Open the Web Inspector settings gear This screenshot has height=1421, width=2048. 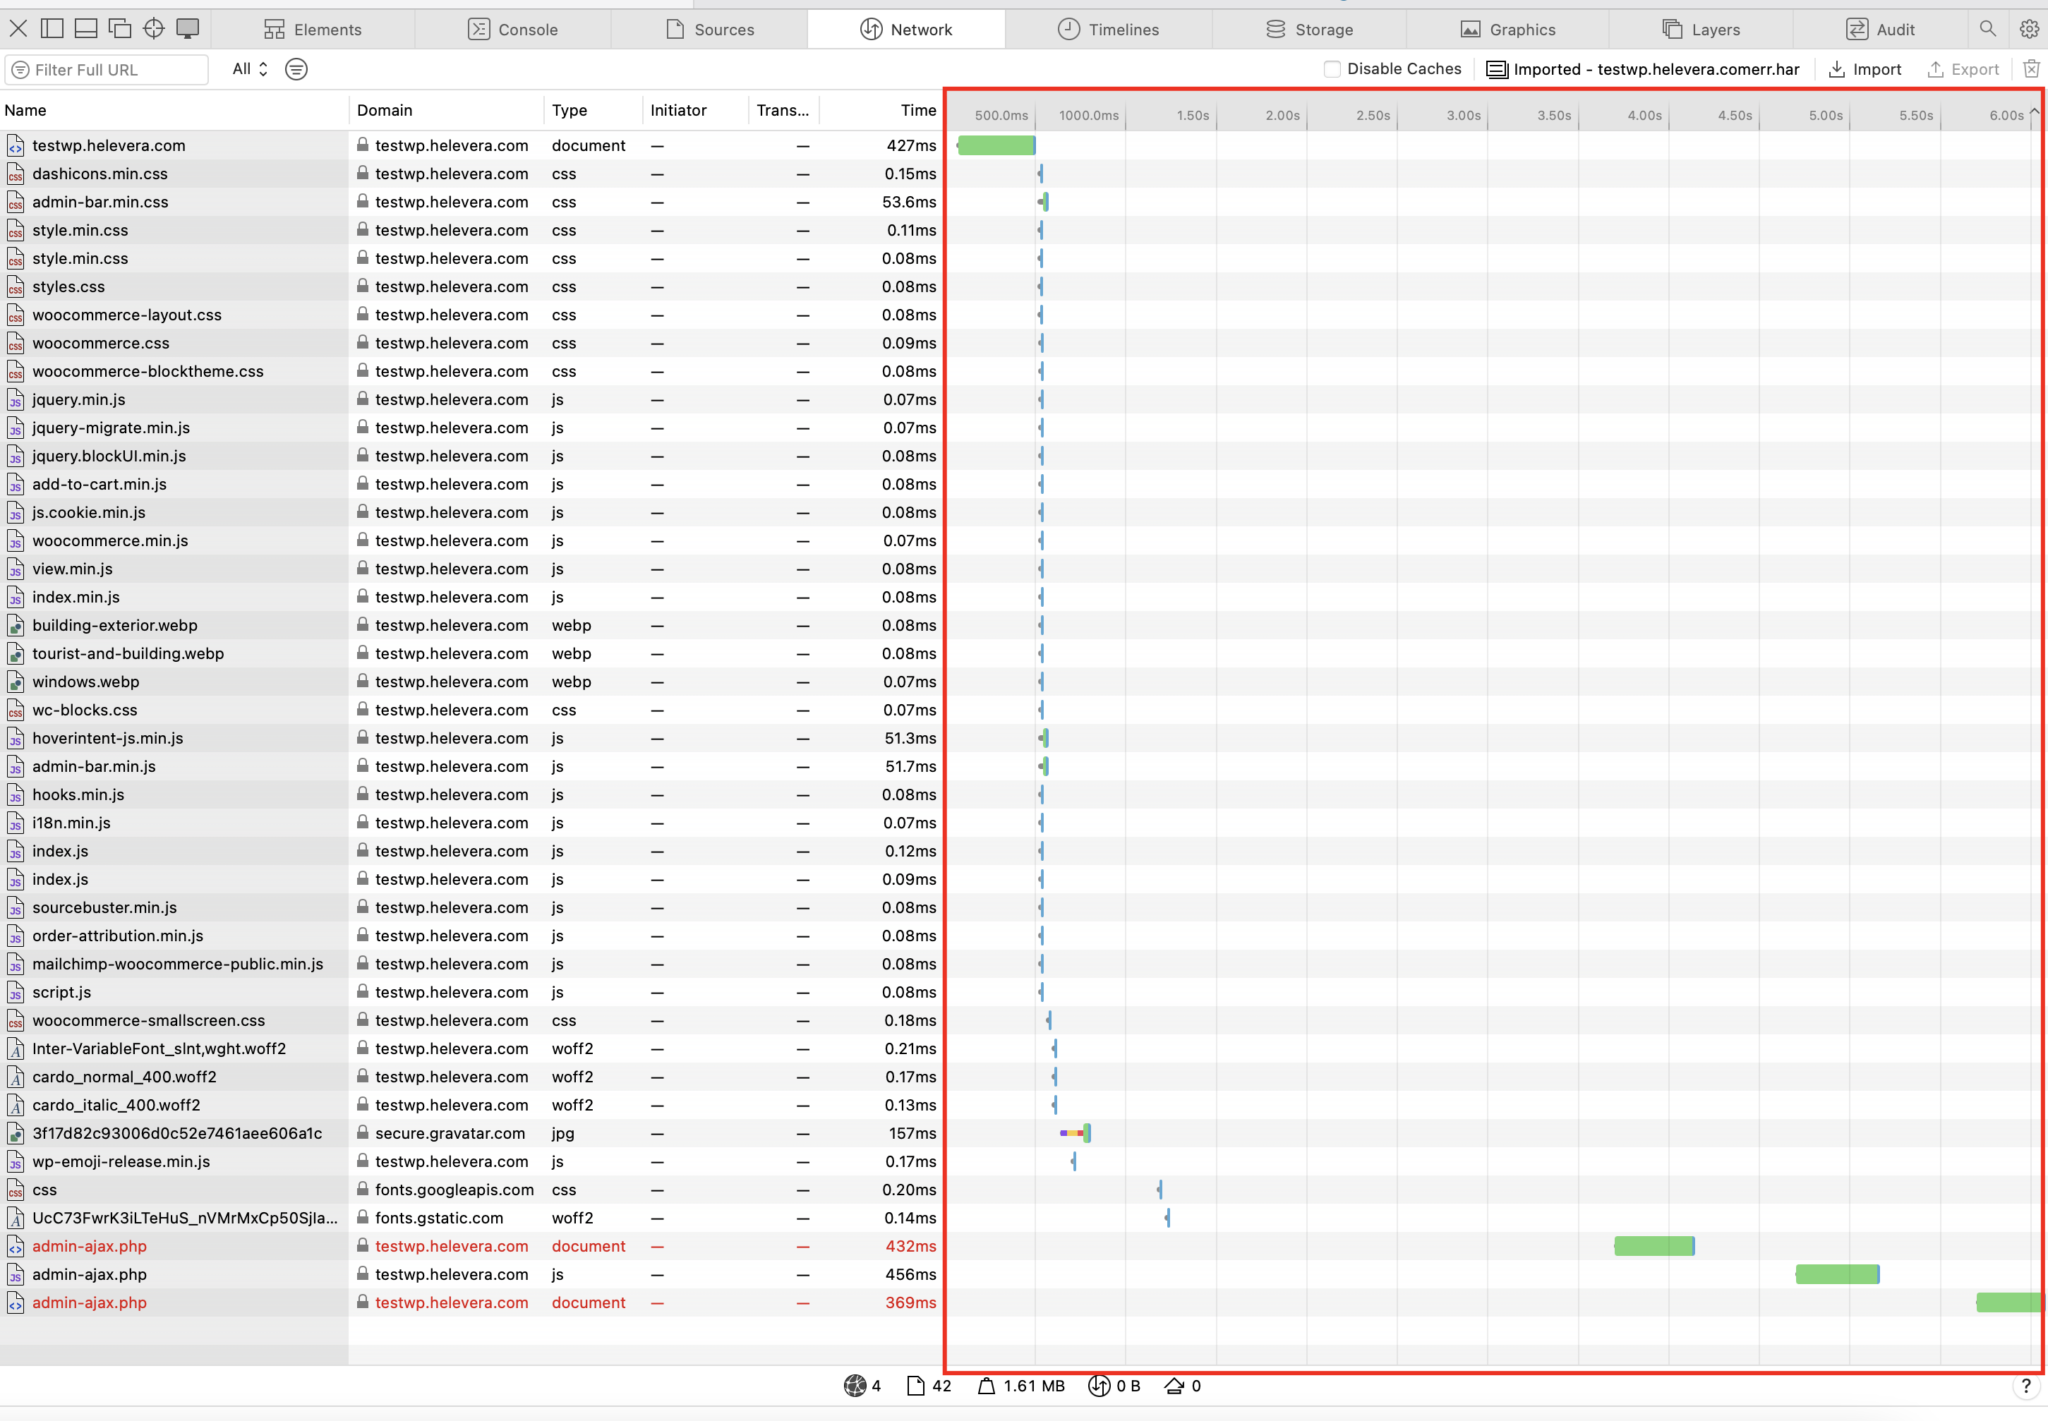tap(2030, 29)
